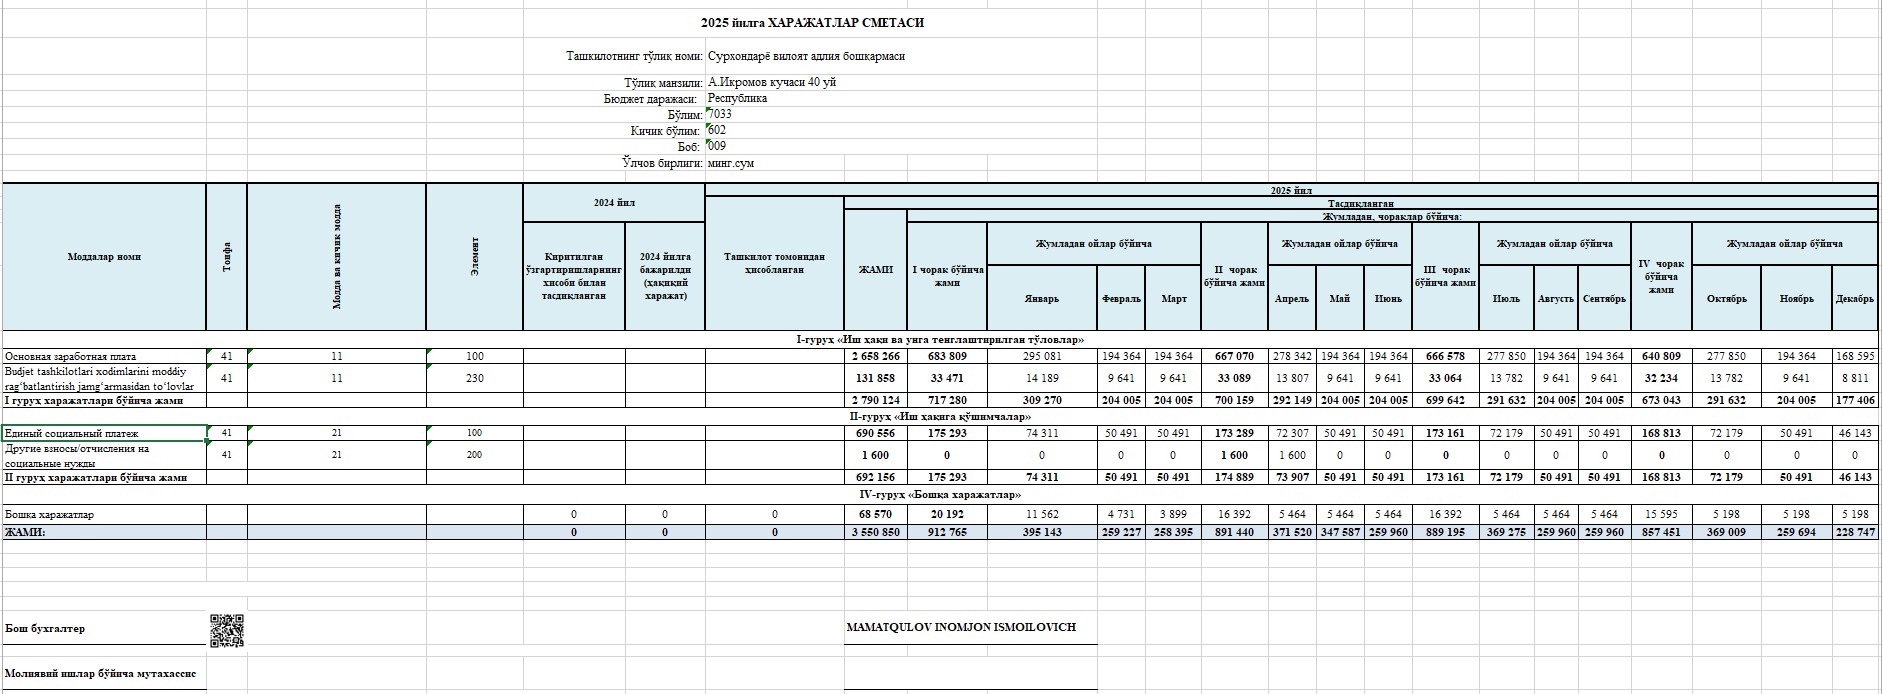Click the address cell А.Икромов кучаси 40 уй
Viewport: 1883px width, 694px height.
tap(771, 82)
